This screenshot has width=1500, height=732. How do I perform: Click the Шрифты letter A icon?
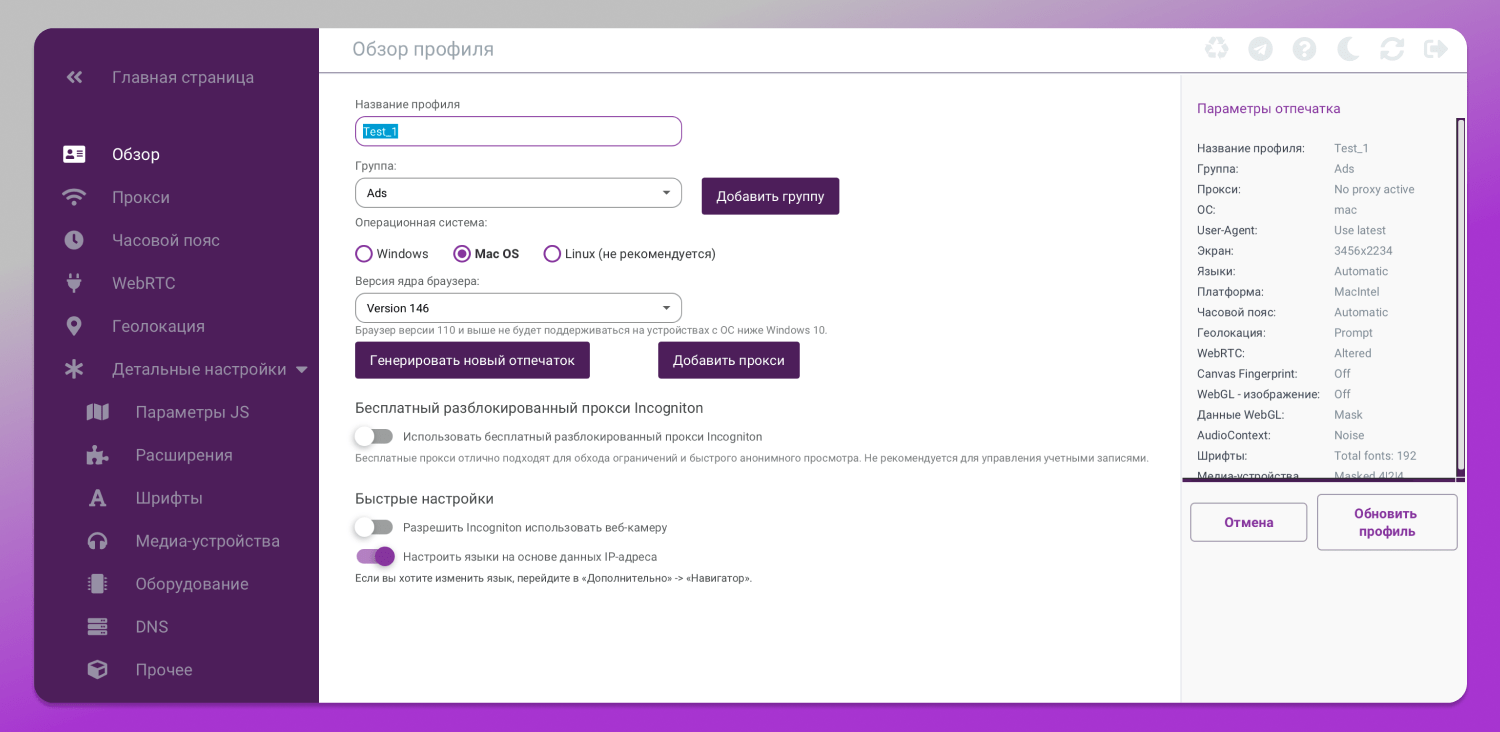point(97,498)
